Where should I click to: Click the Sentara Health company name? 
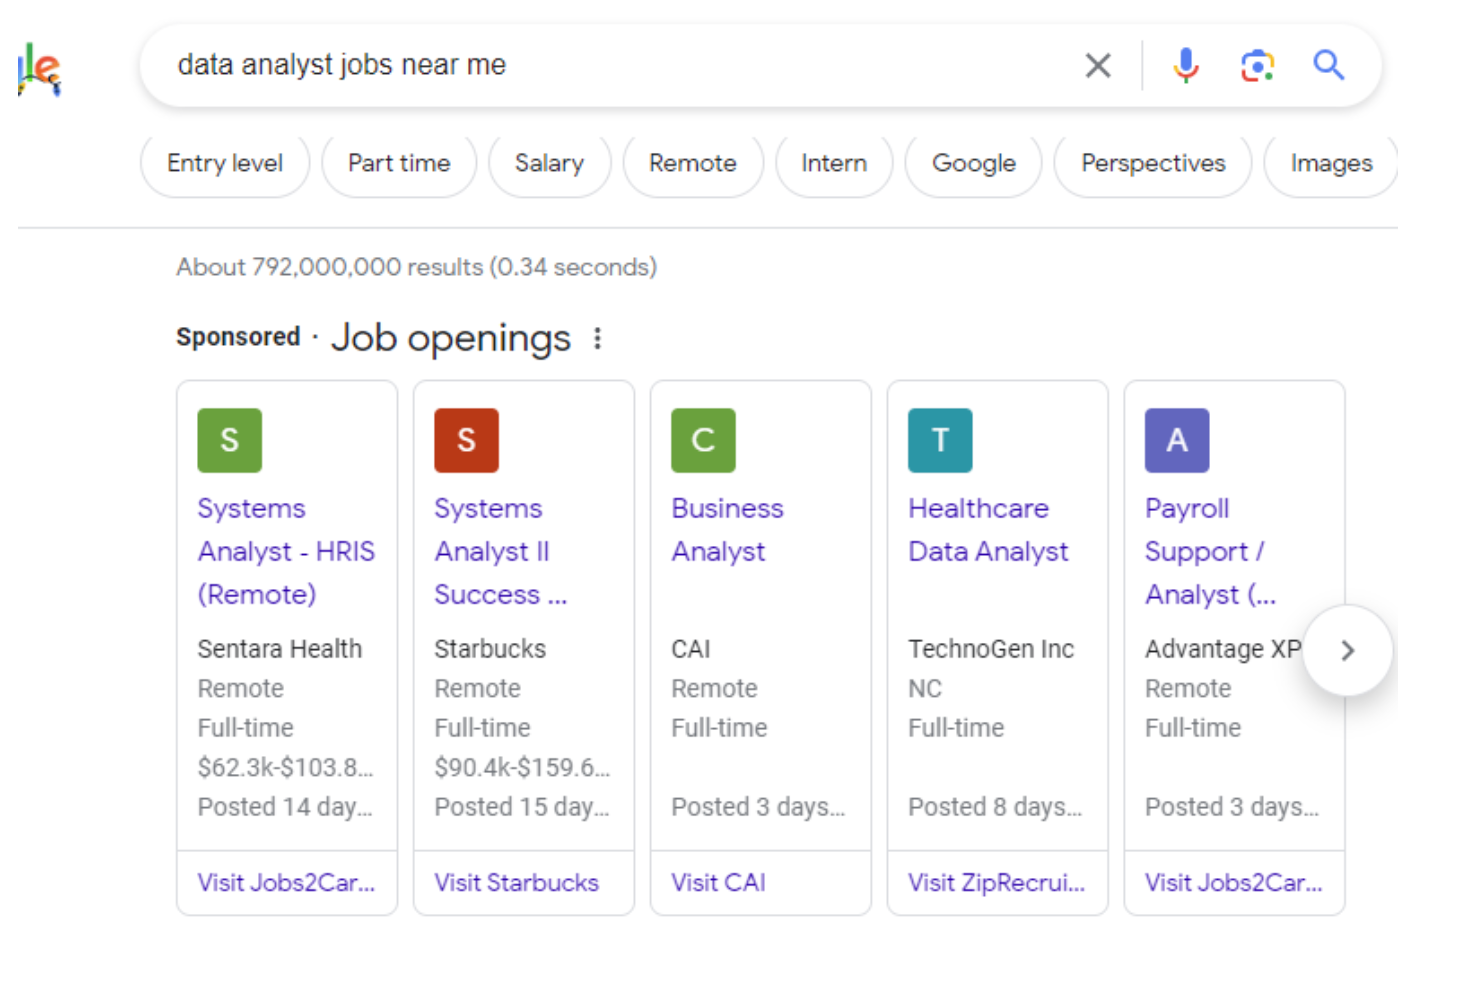click(280, 649)
